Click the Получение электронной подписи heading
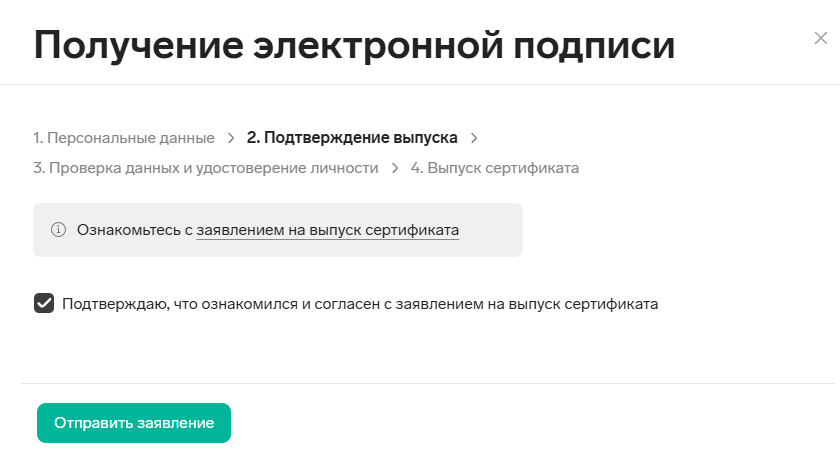The width and height of the screenshot is (840, 464). point(354,45)
